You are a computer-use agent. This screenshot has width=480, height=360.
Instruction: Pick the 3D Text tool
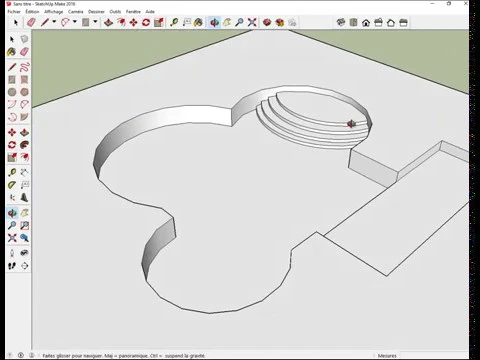(24, 197)
